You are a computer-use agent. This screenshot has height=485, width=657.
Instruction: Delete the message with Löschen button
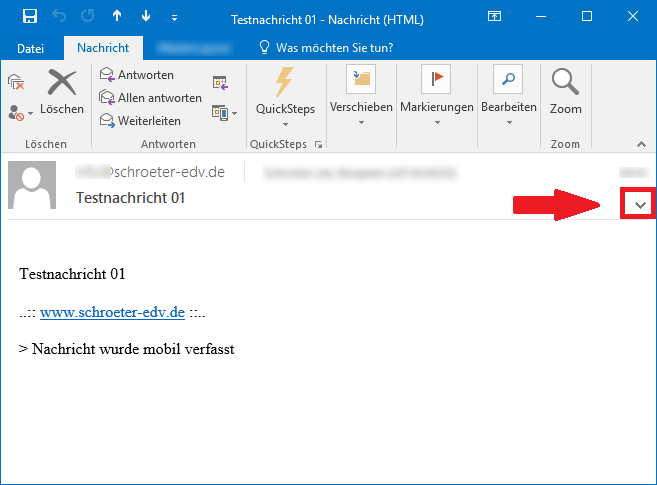pyautogui.click(x=62, y=92)
